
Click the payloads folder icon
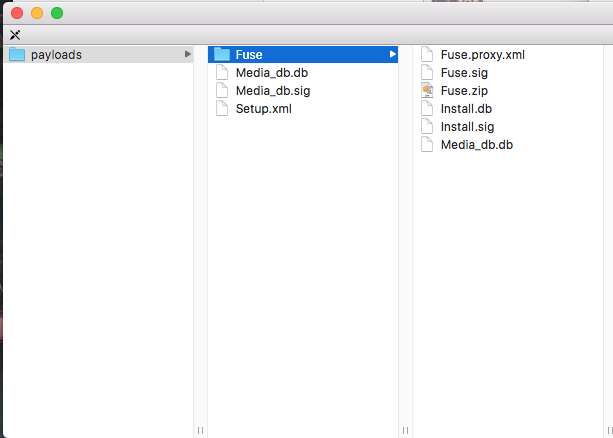17,55
